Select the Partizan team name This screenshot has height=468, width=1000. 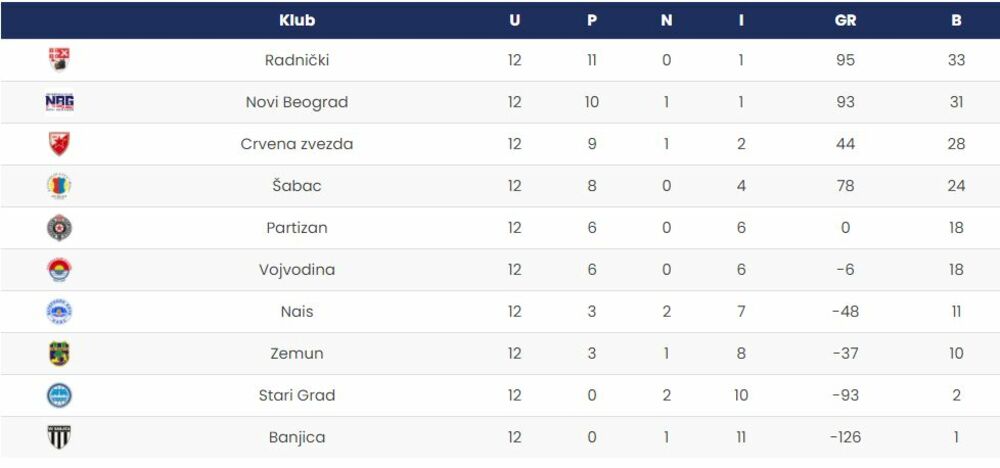coord(297,228)
